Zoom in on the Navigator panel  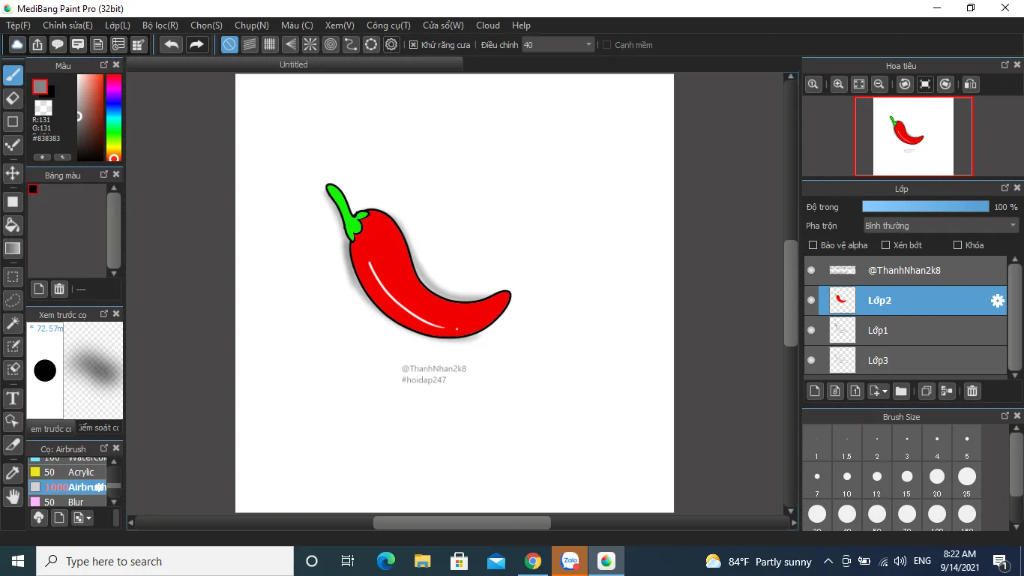point(839,84)
